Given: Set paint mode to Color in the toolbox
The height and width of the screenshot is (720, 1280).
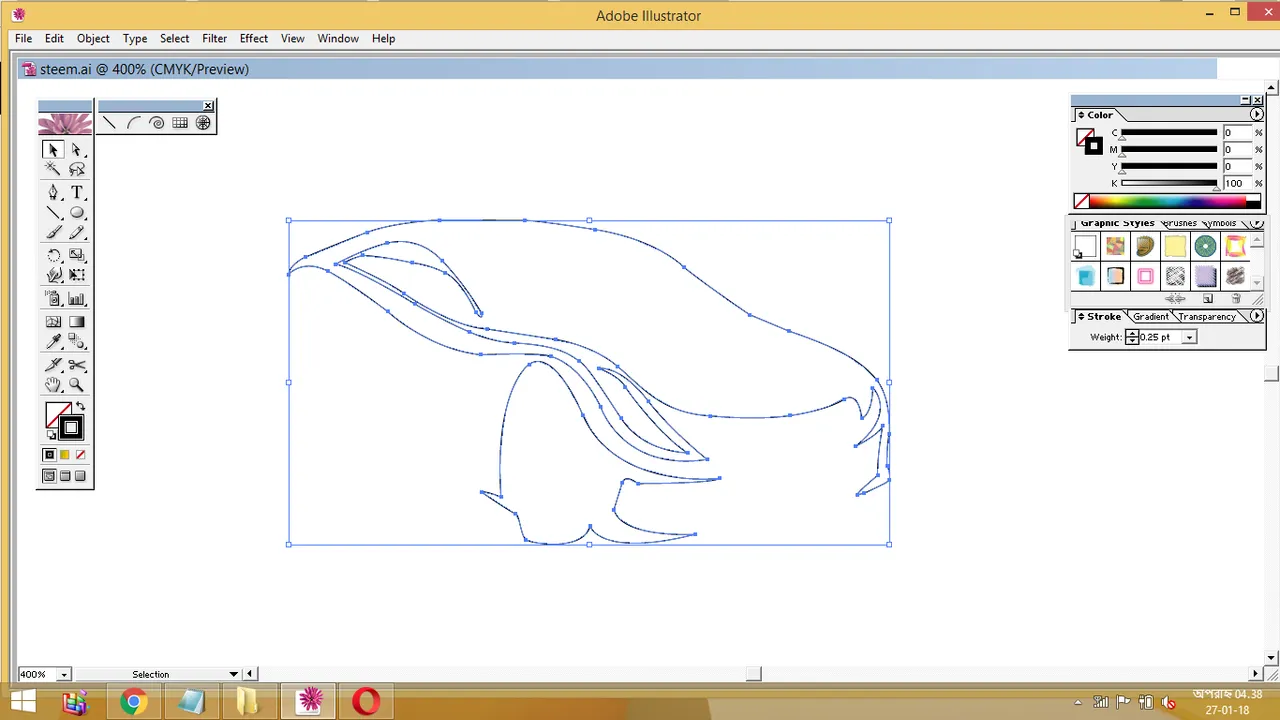Looking at the screenshot, I should click(x=49, y=455).
